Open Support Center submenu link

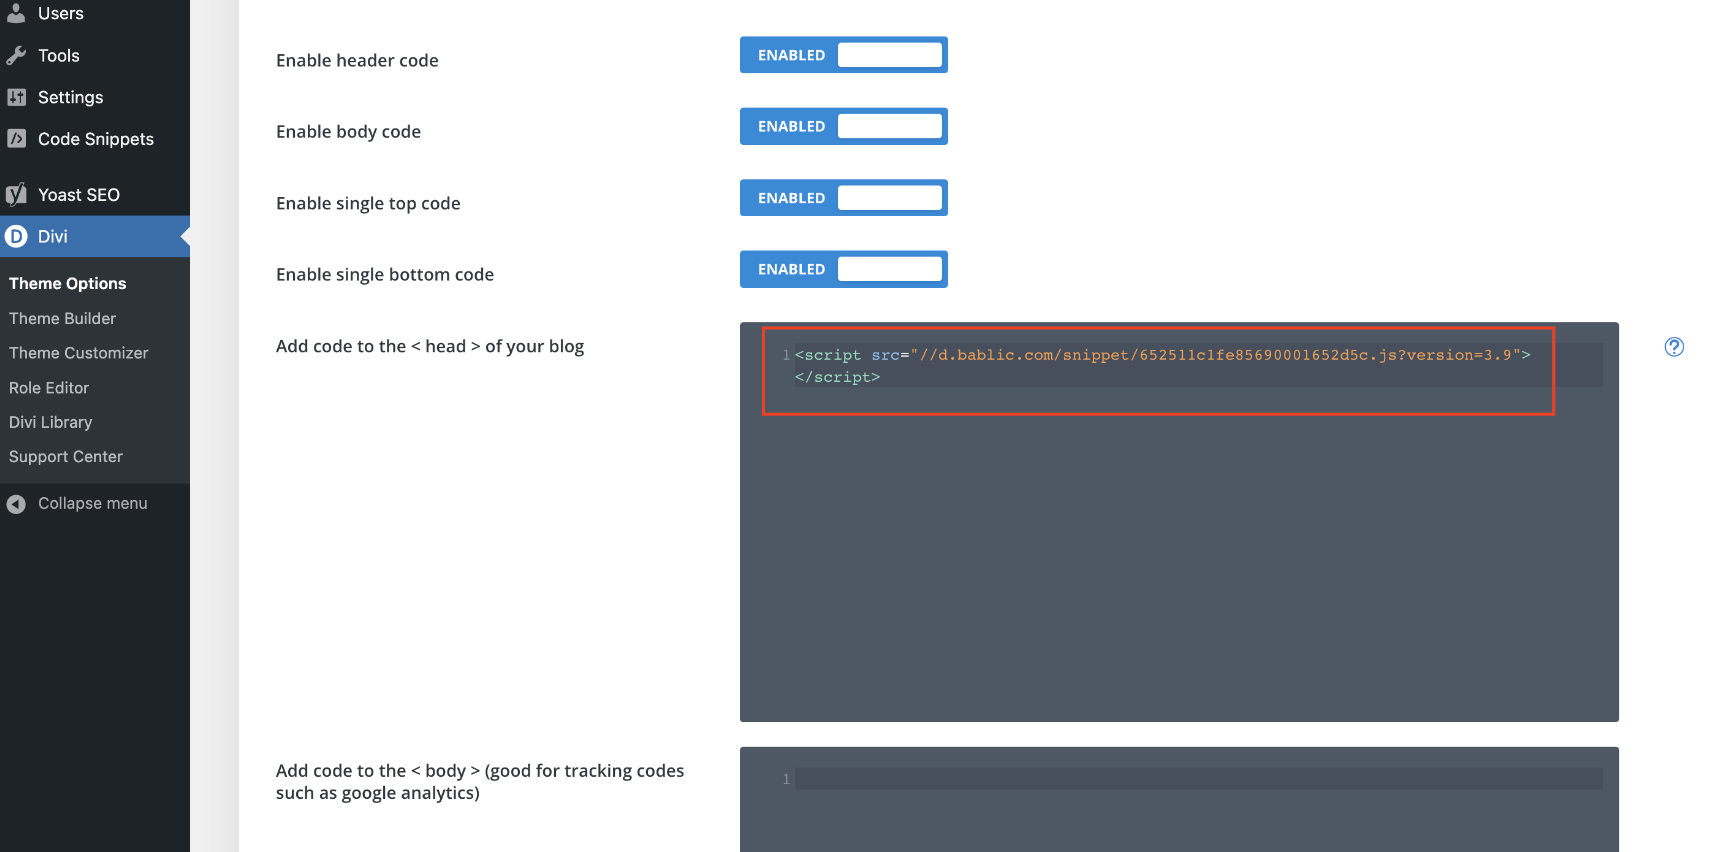tap(66, 456)
